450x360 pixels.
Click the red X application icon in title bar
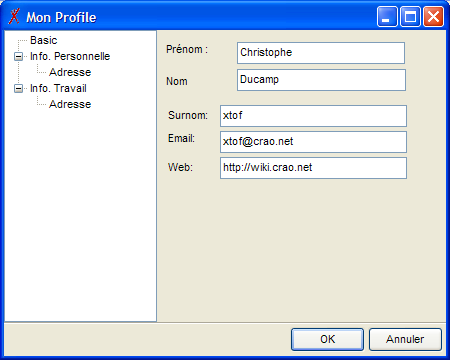14,16
